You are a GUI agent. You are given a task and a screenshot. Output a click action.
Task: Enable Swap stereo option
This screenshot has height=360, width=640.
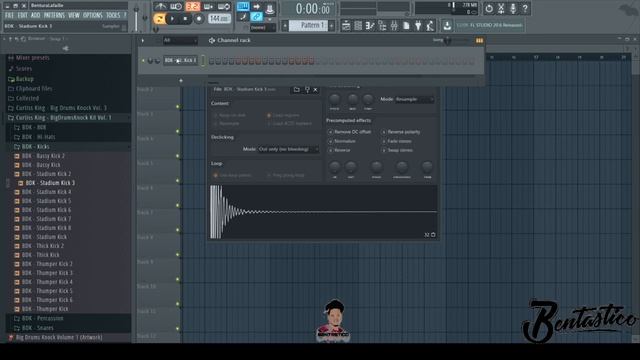tap(397, 150)
